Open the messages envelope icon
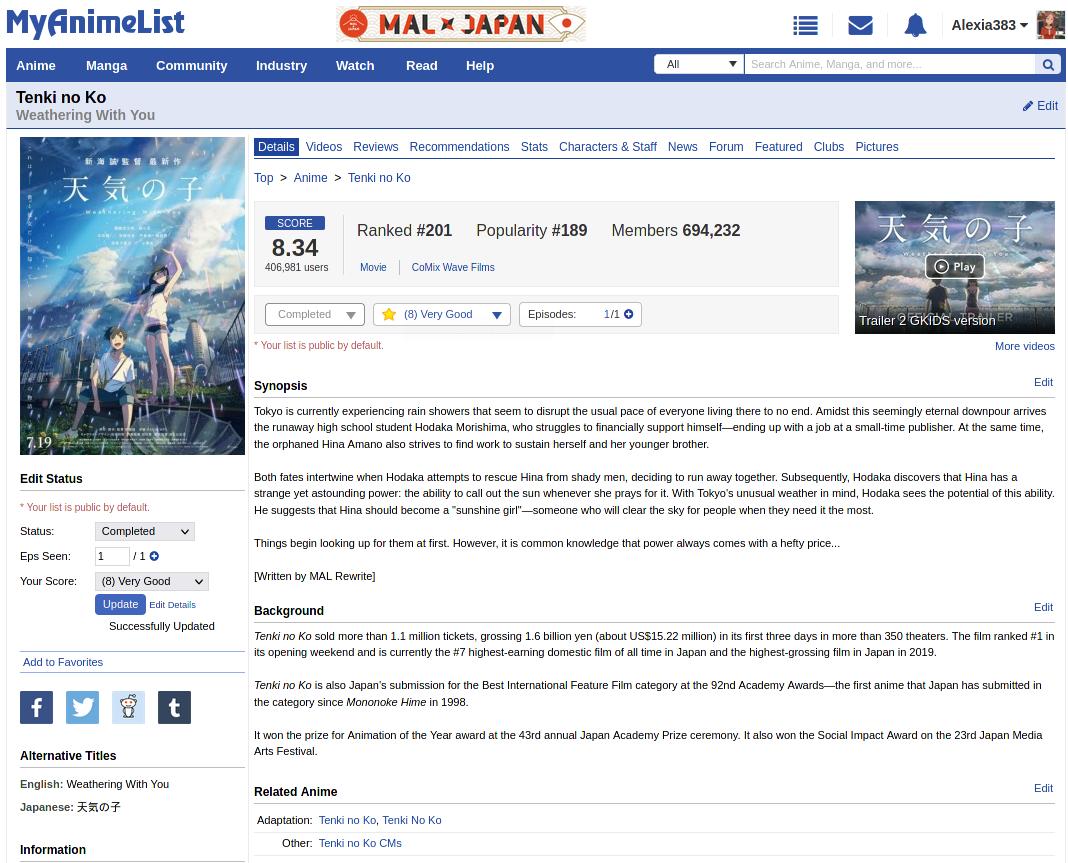Viewport: 1068px width, 863px height. click(860, 26)
